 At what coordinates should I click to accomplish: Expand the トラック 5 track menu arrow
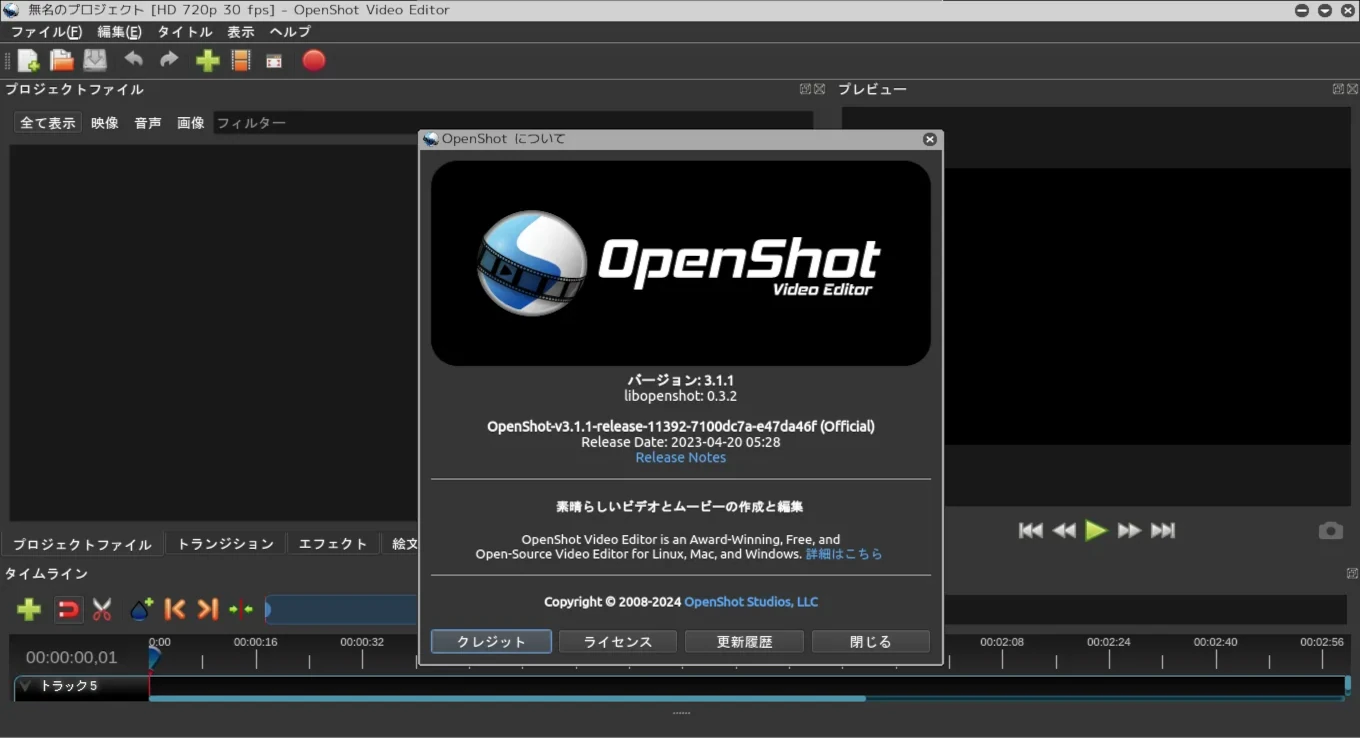[x=25, y=686]
